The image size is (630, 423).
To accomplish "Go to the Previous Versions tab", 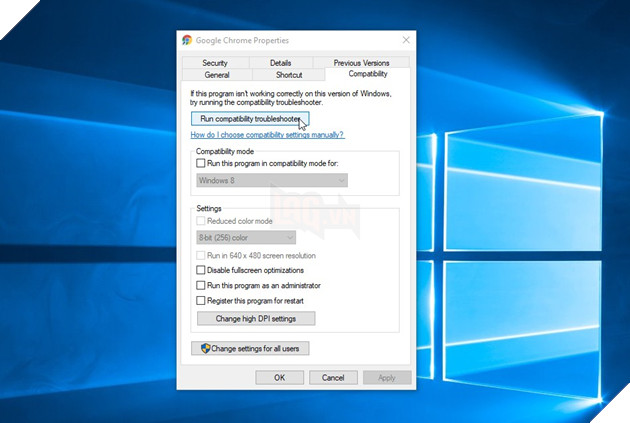I will click(x=361, y=63).
